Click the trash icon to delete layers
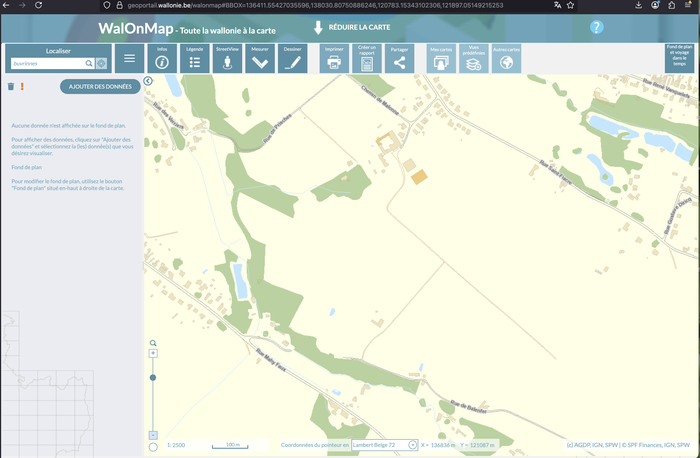 click(11, 86)
